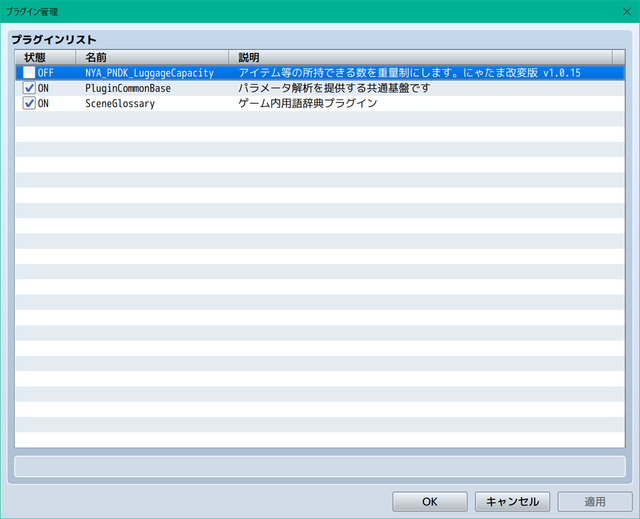640x519 pixels.
Task: Select the NYA_PNDK_LuggageCapacity plugin name
Action: point(149,73)
